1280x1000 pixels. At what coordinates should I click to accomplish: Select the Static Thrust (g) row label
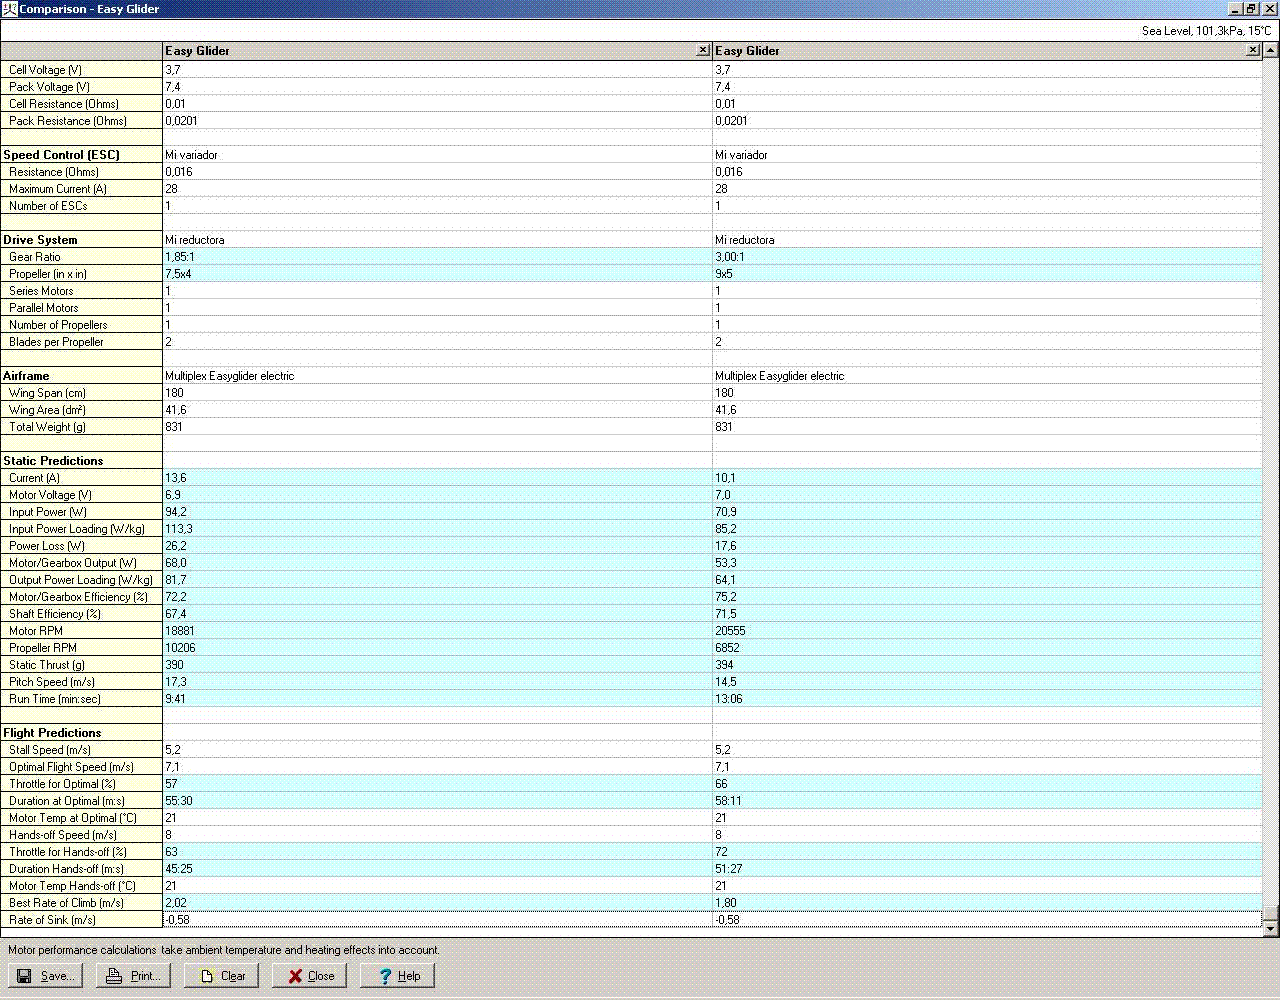[47, 665]
